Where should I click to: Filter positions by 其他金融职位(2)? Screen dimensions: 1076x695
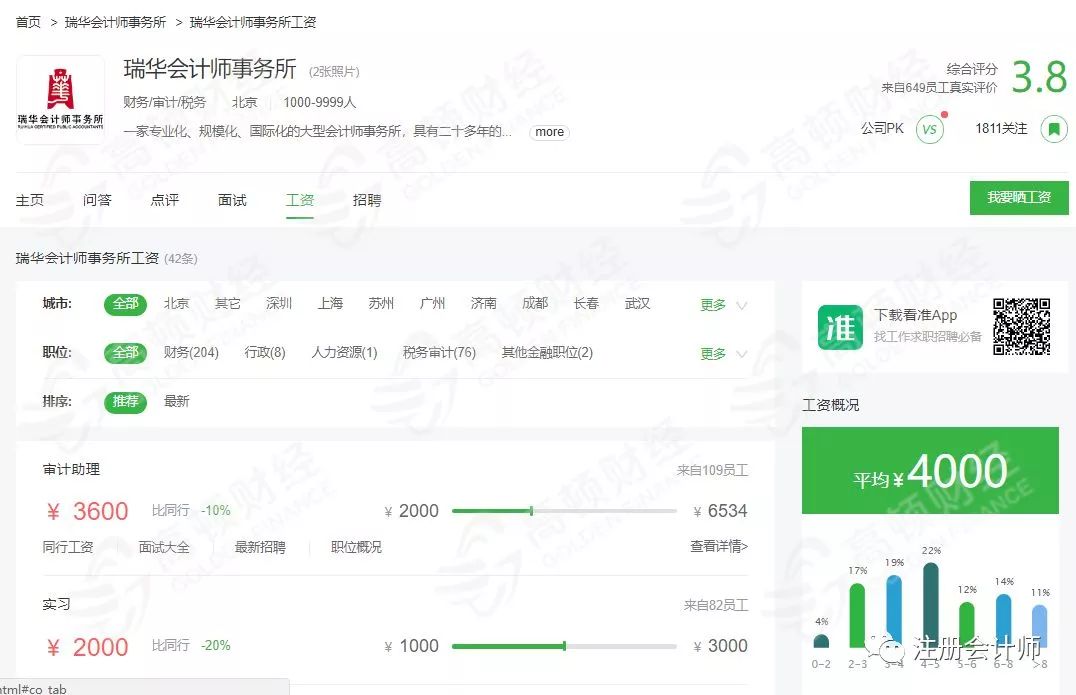pyautogui.click(x=547, y=353)
